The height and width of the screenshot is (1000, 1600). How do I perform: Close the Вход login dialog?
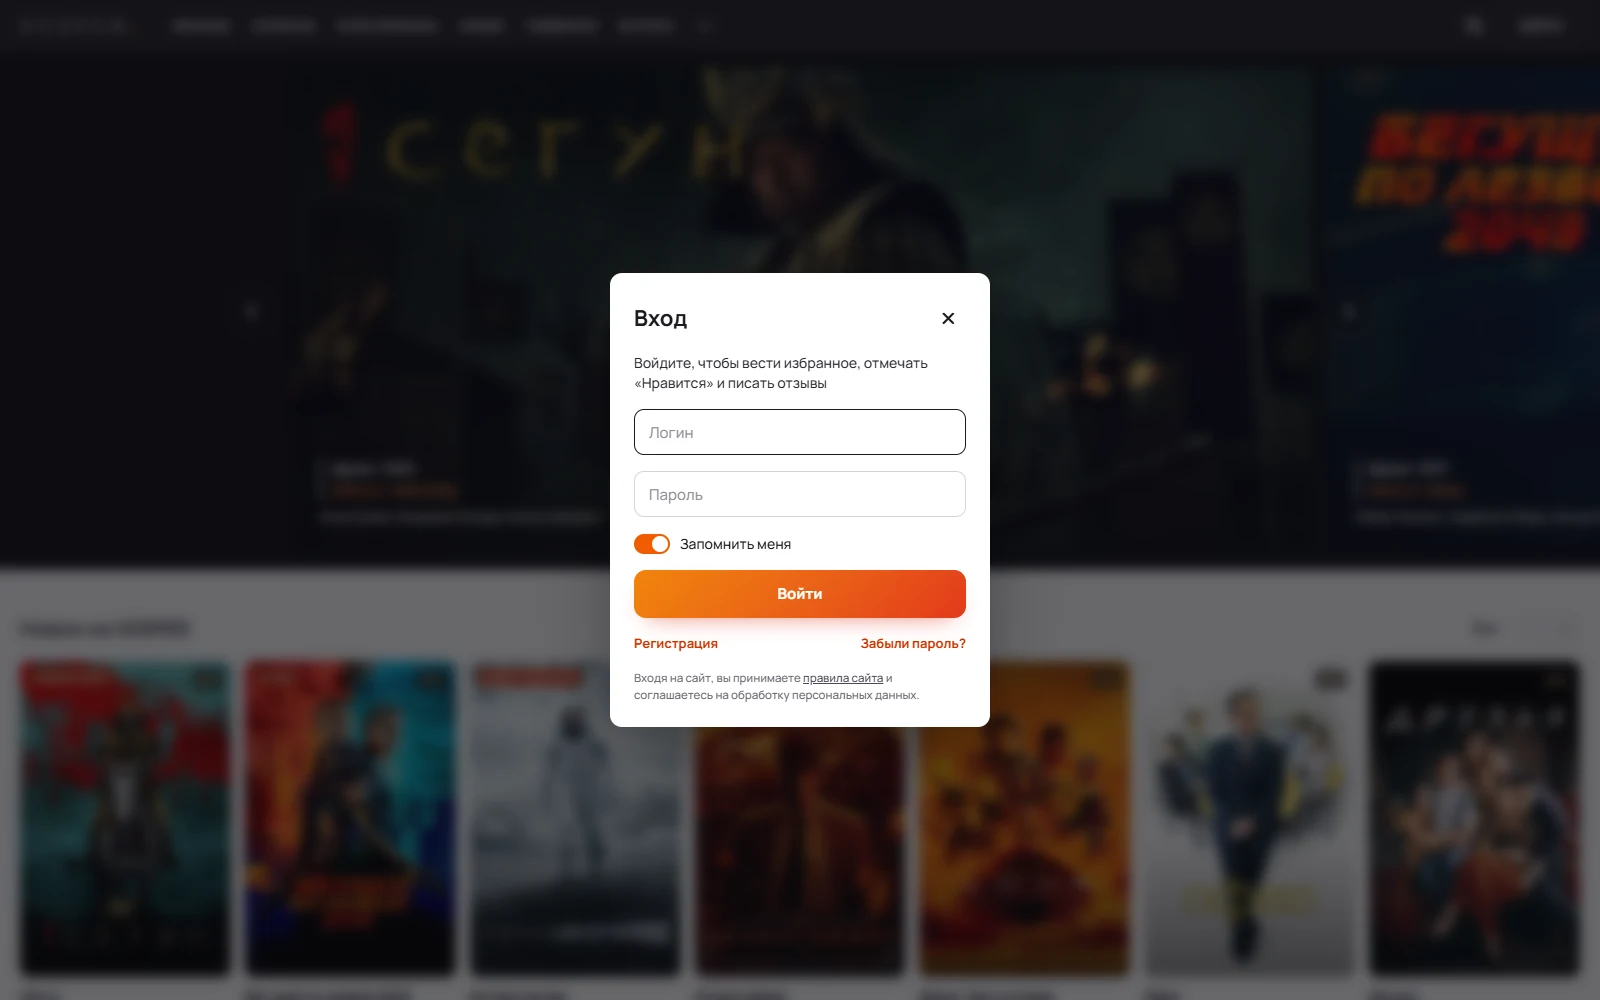pyautogui.click(x=948, y=318)
